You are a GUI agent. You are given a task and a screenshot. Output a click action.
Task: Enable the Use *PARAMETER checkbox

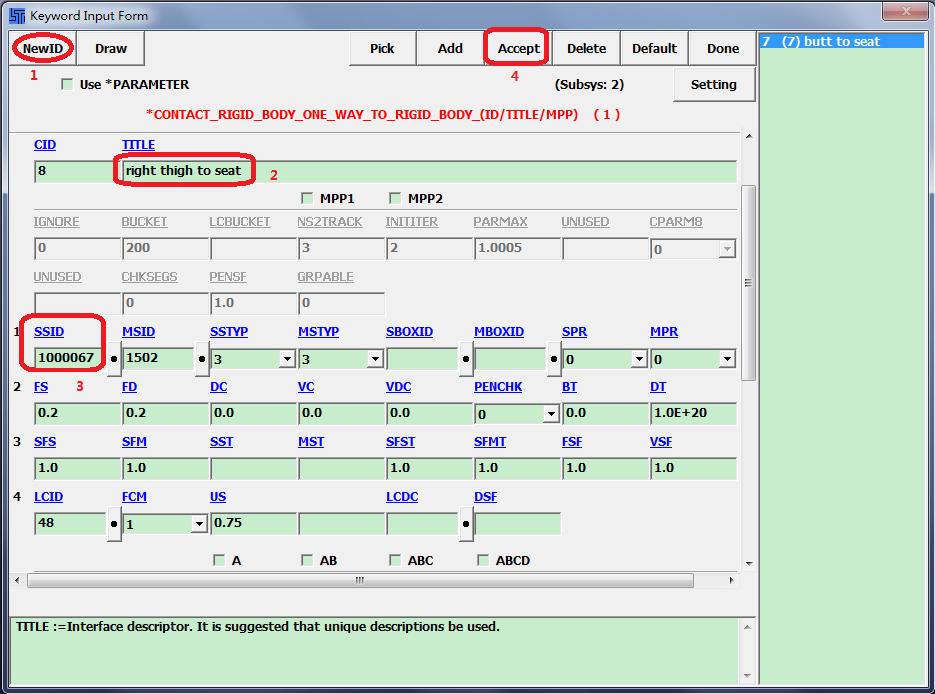68,85
